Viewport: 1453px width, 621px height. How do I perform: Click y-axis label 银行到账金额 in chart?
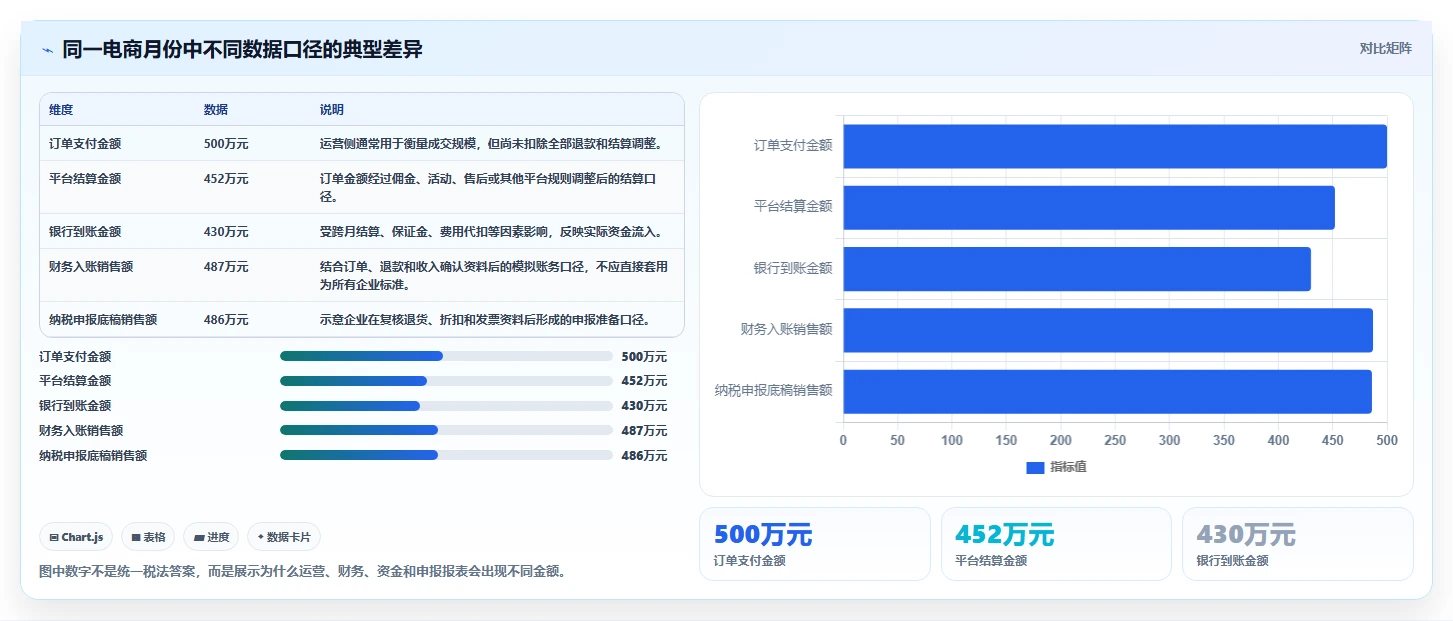click(793, 269)
